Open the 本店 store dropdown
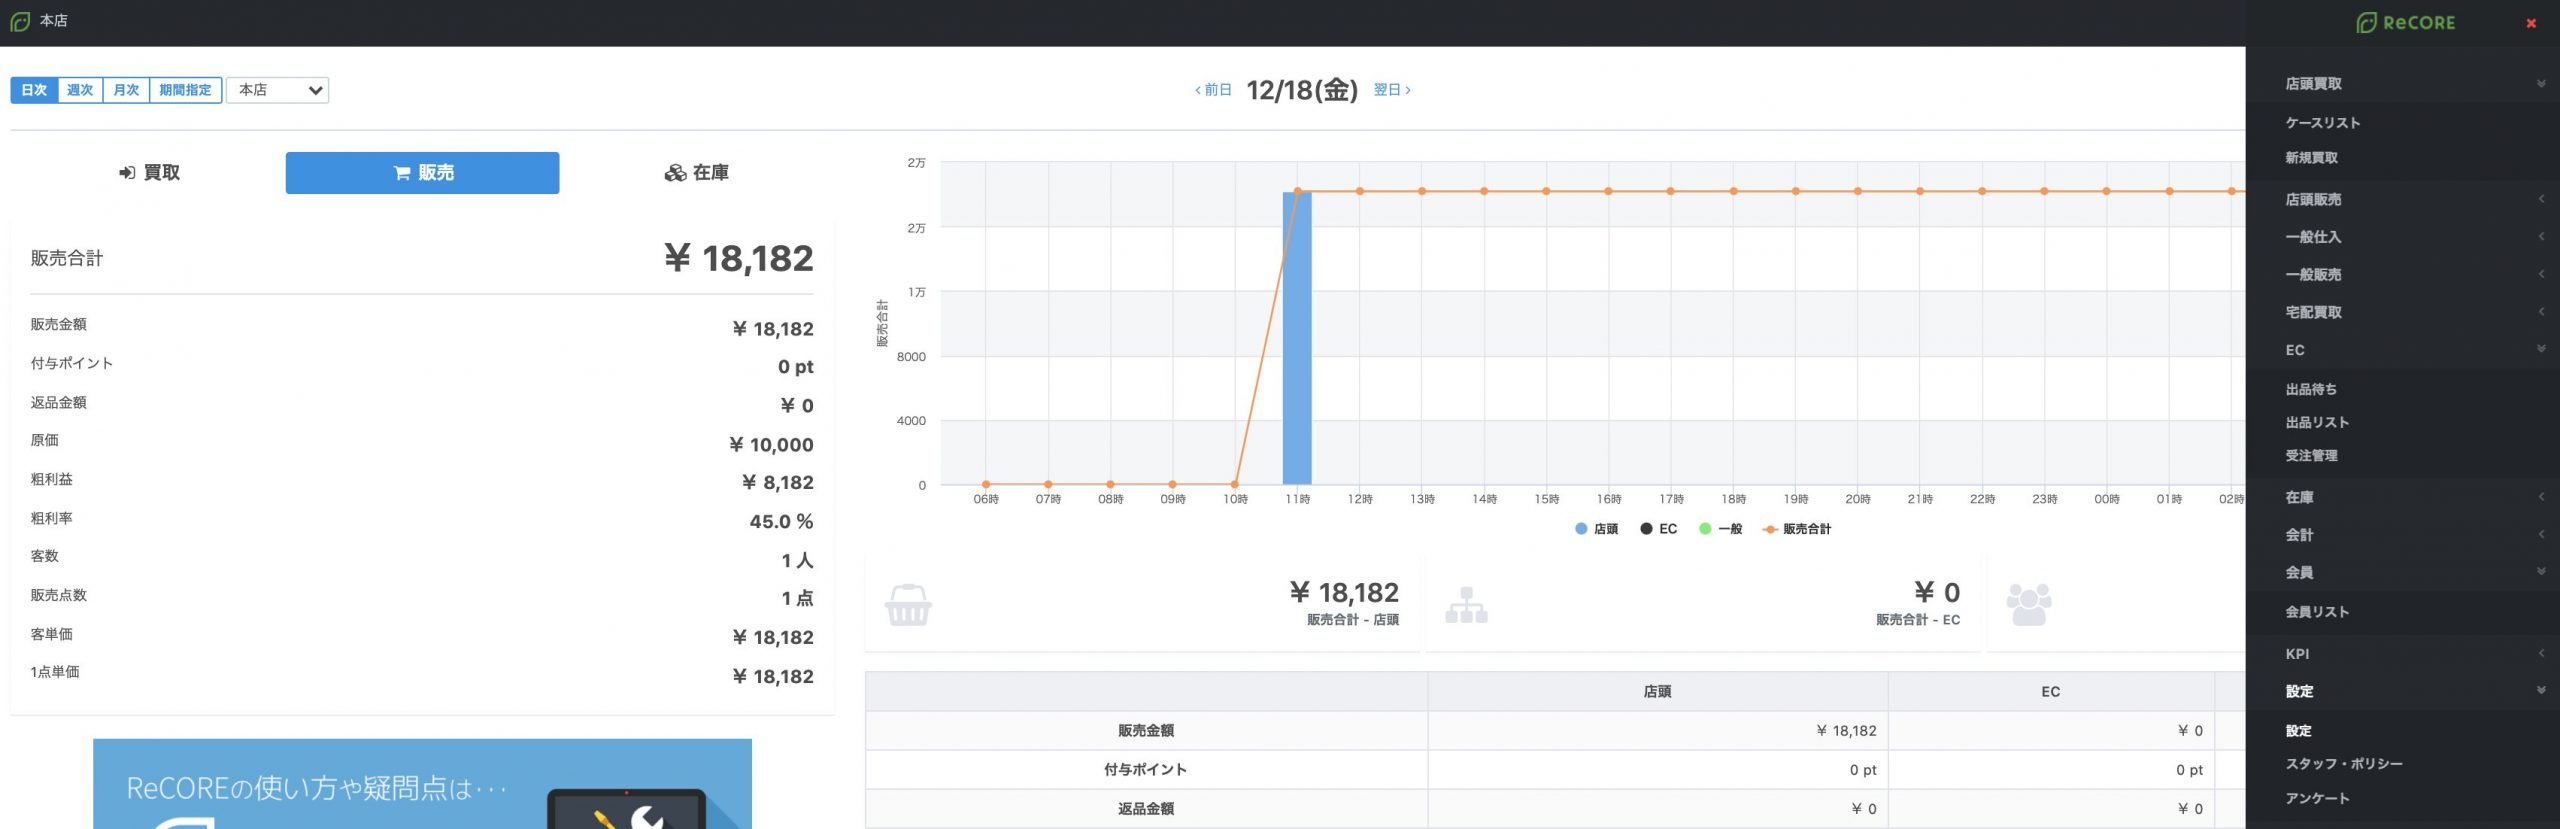 278,90
